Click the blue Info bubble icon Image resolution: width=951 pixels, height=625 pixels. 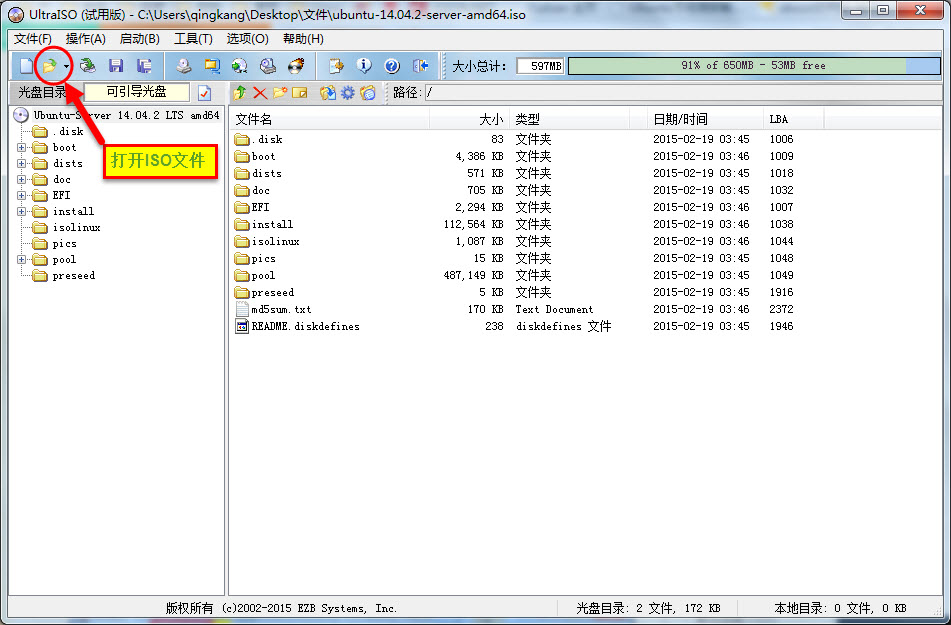point(364,66)
